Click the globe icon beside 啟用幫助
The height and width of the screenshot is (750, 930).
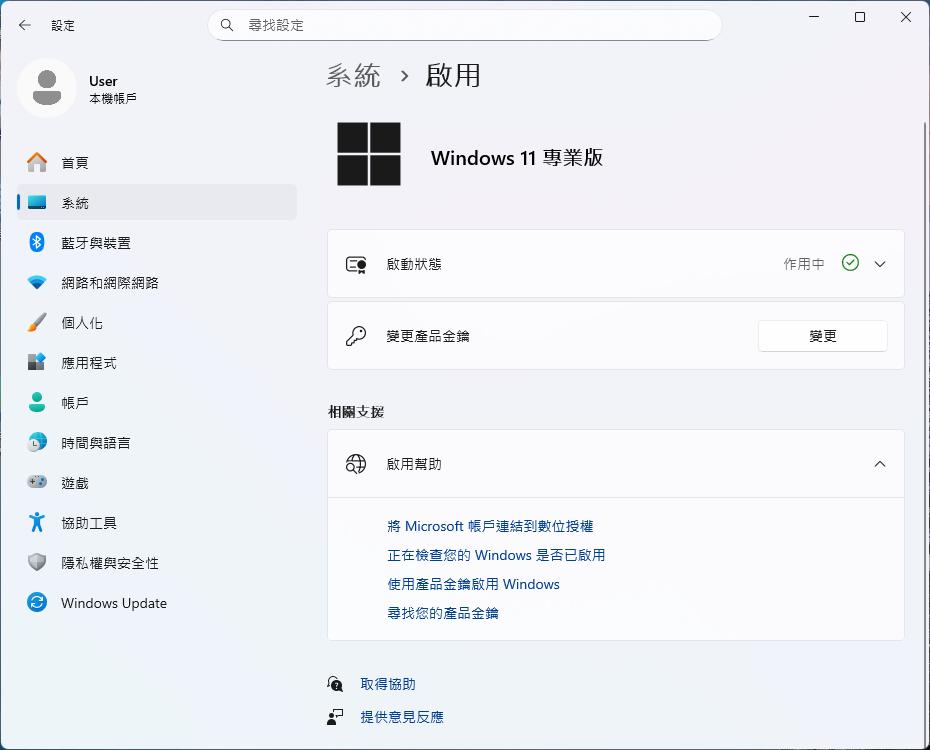click(x=356, y=464)
